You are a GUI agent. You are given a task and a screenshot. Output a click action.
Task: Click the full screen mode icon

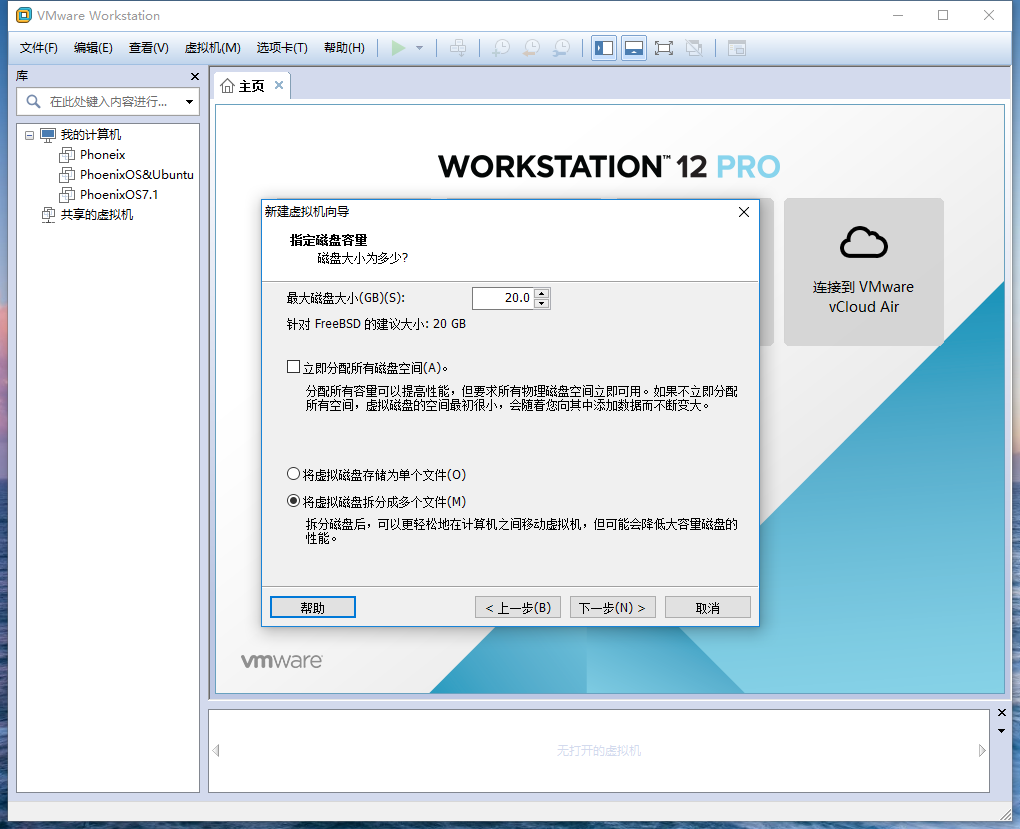[x=664, y=48]
